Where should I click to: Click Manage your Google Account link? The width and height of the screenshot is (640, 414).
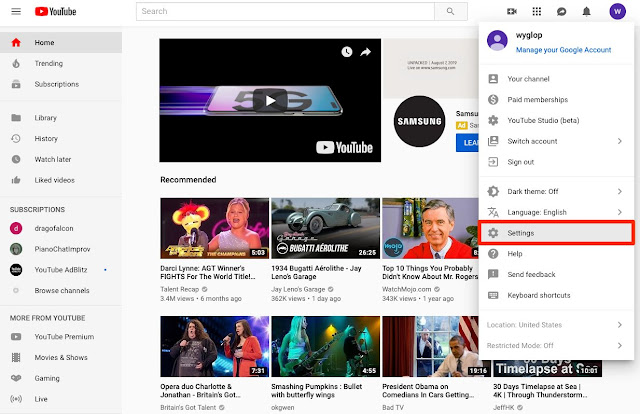pos(563,50)
